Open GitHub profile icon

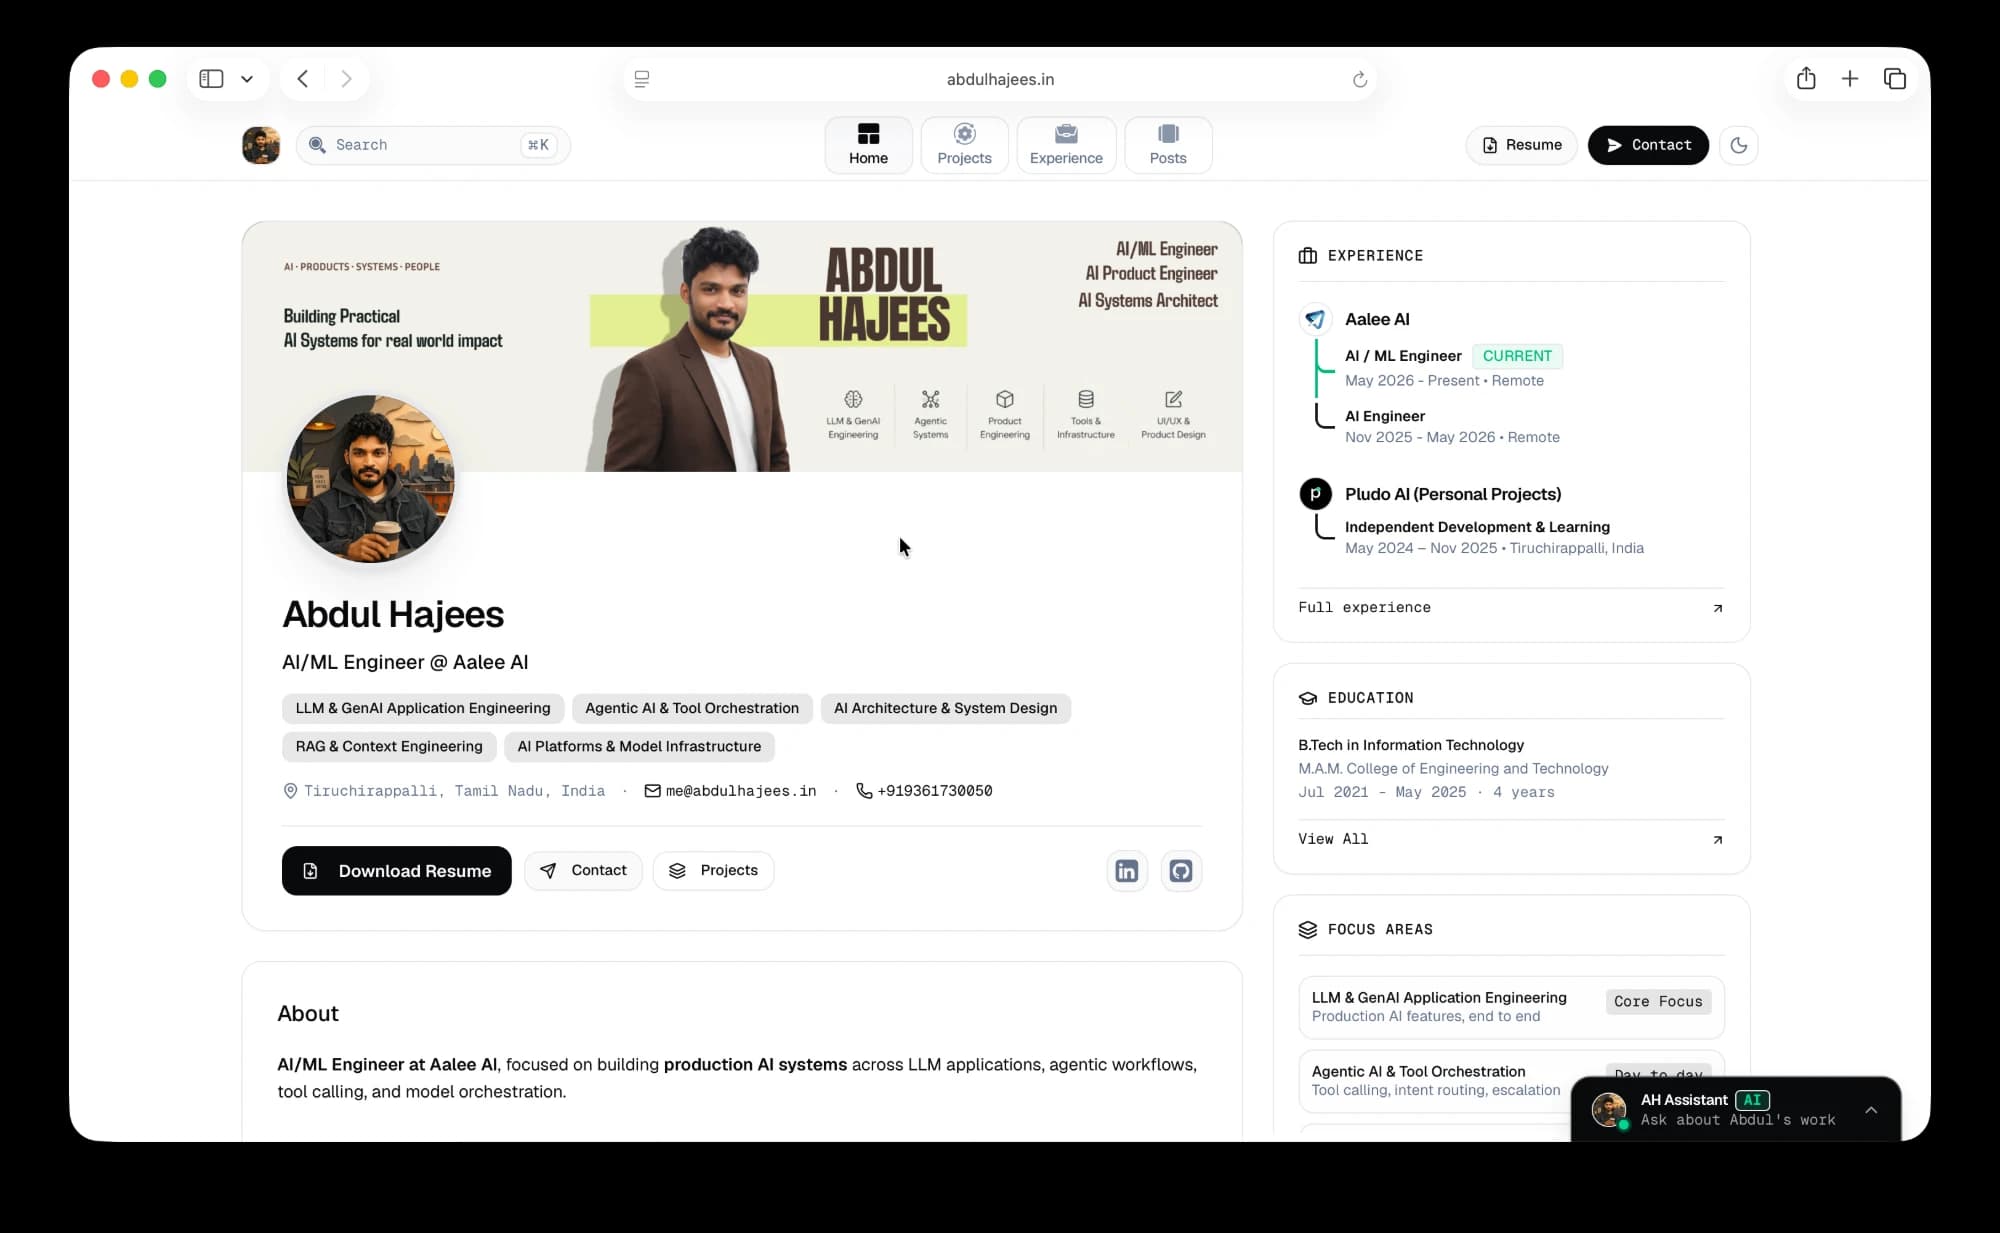1181,871
